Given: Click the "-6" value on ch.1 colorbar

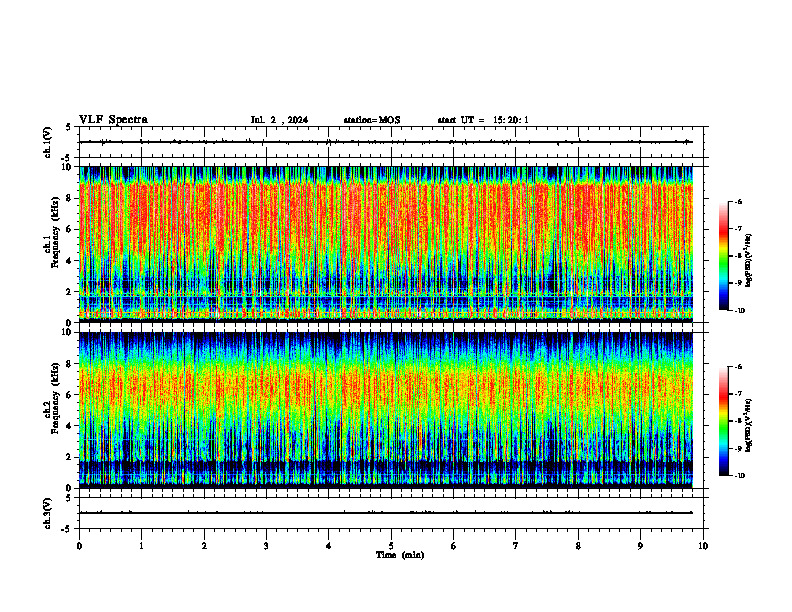Looking at the screenshot, I should point(738,201).
